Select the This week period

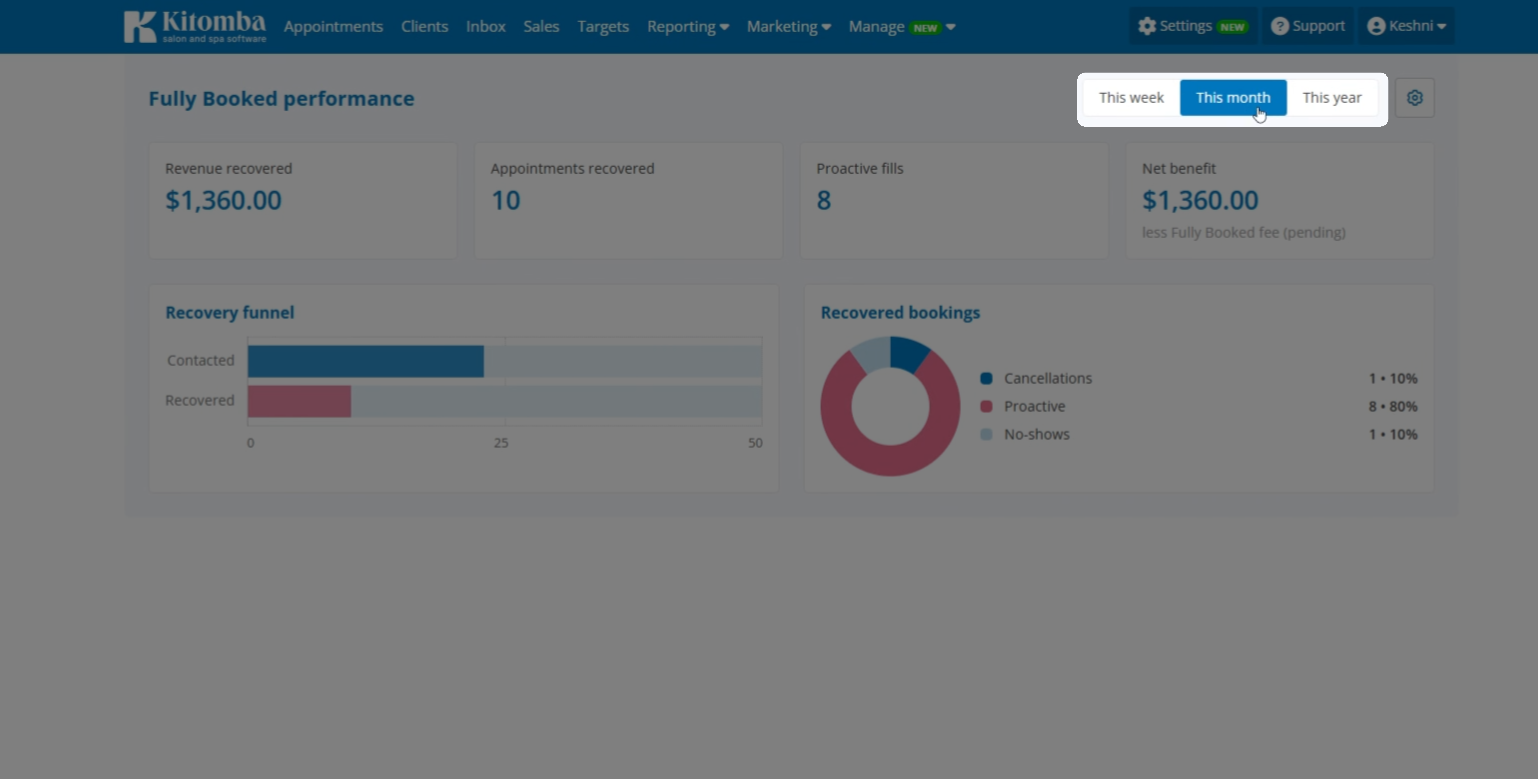point(1131,98)
